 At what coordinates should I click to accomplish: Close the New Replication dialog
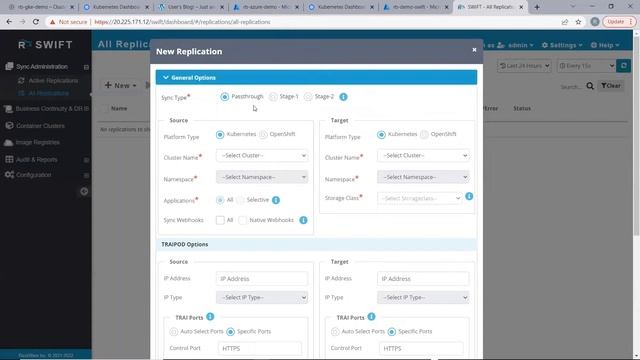(x=474, y=50)
